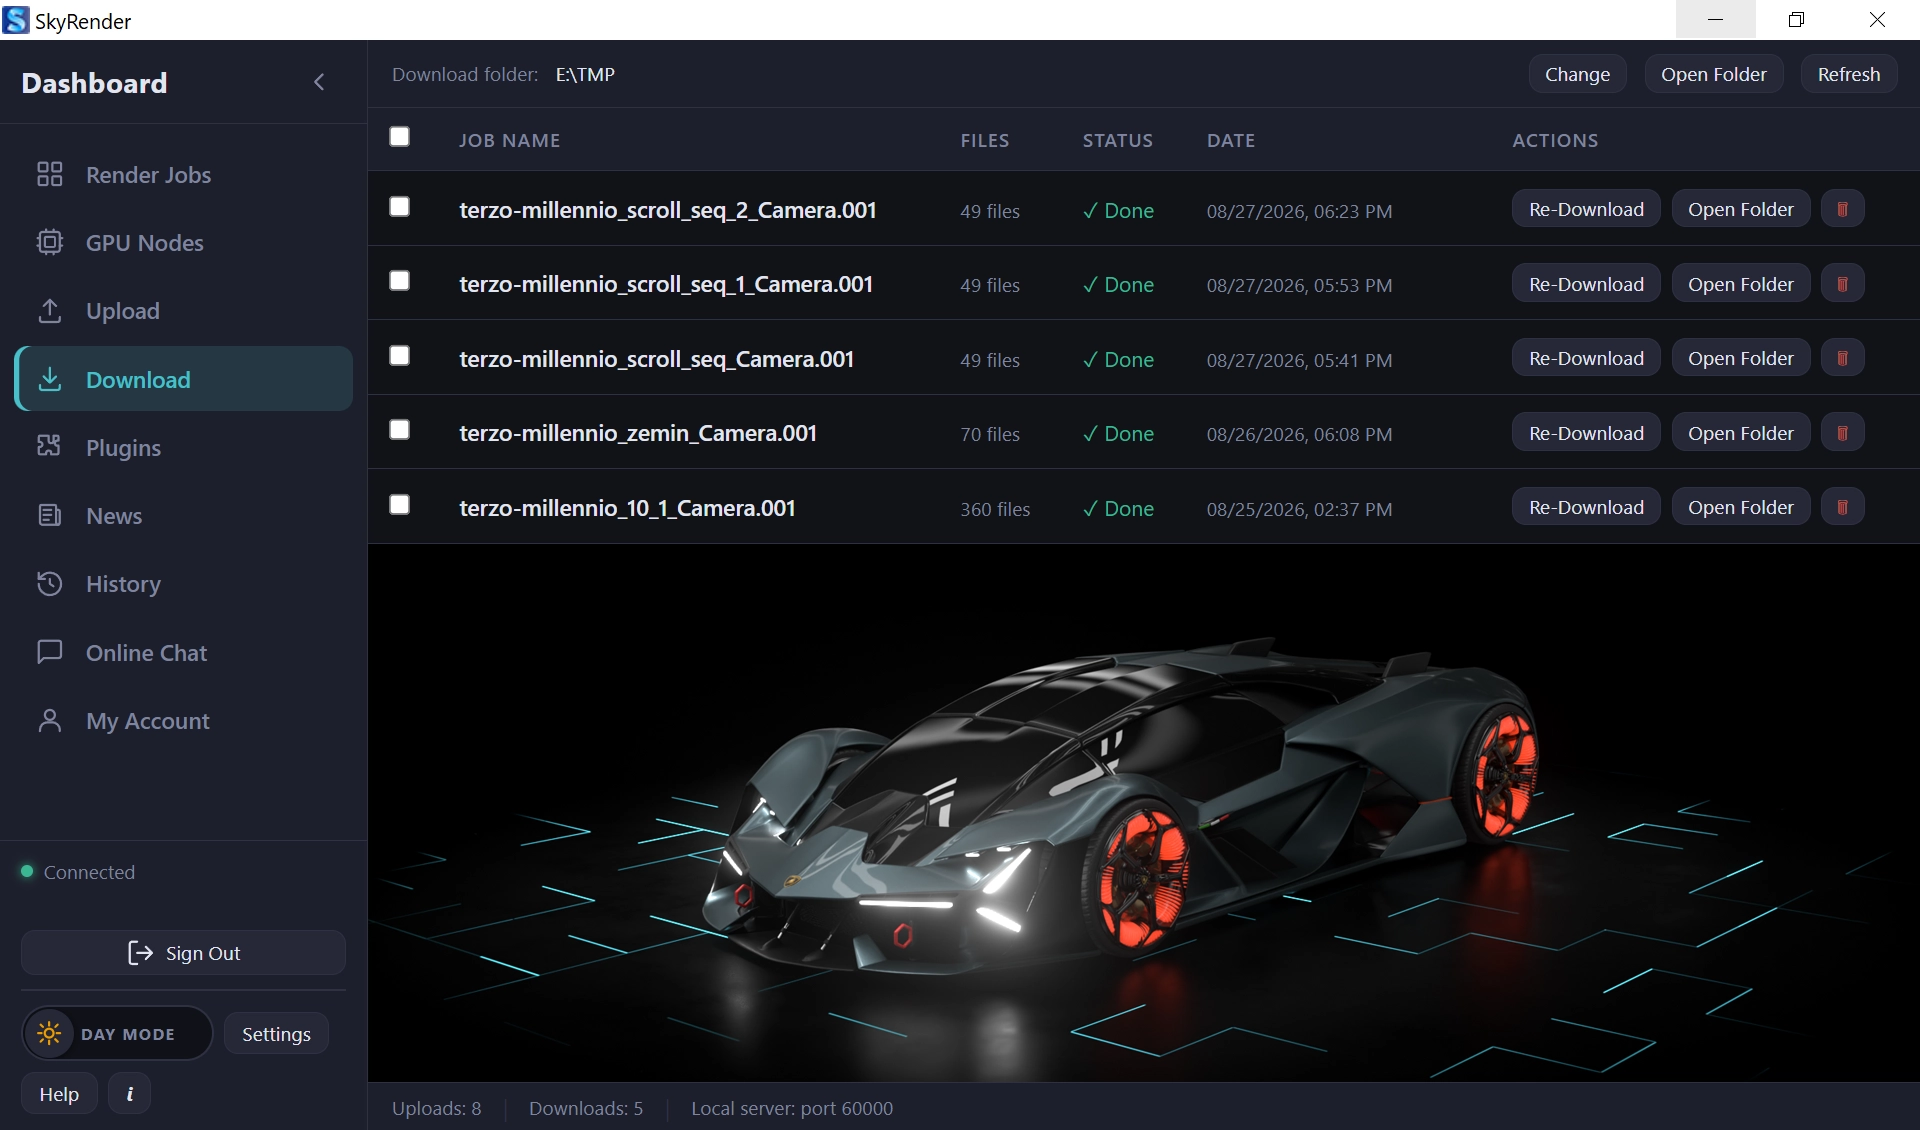Delete scroll_seq_1_Camera.001 job via trash icon
The image size is (1920, 1130).
1842,284
